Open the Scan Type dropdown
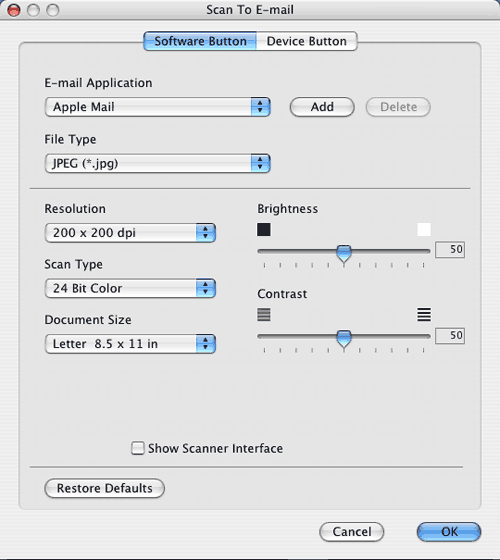This screenshot has height=560, width=500. coord(130,288)
